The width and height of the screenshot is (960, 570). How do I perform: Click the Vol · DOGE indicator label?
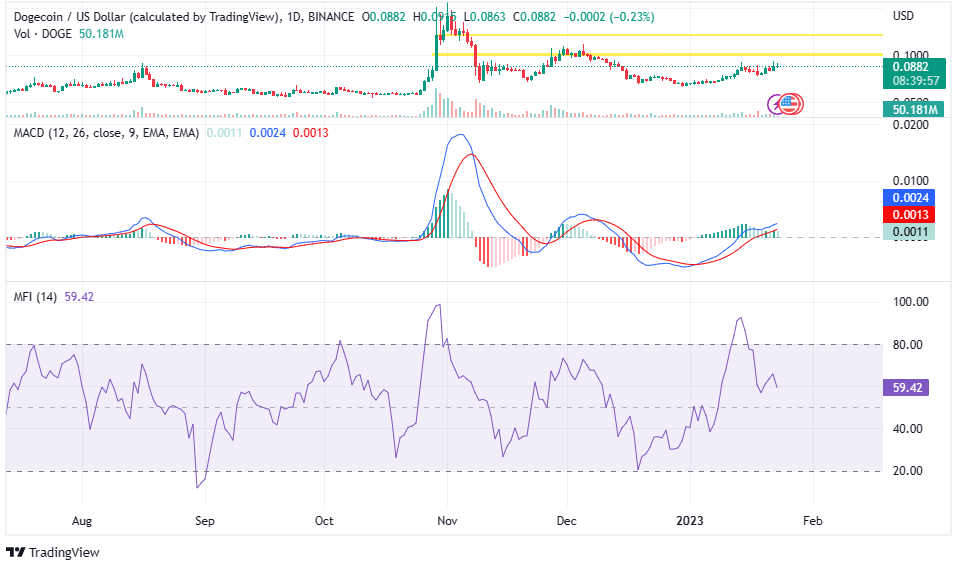[x=43, y=34]
